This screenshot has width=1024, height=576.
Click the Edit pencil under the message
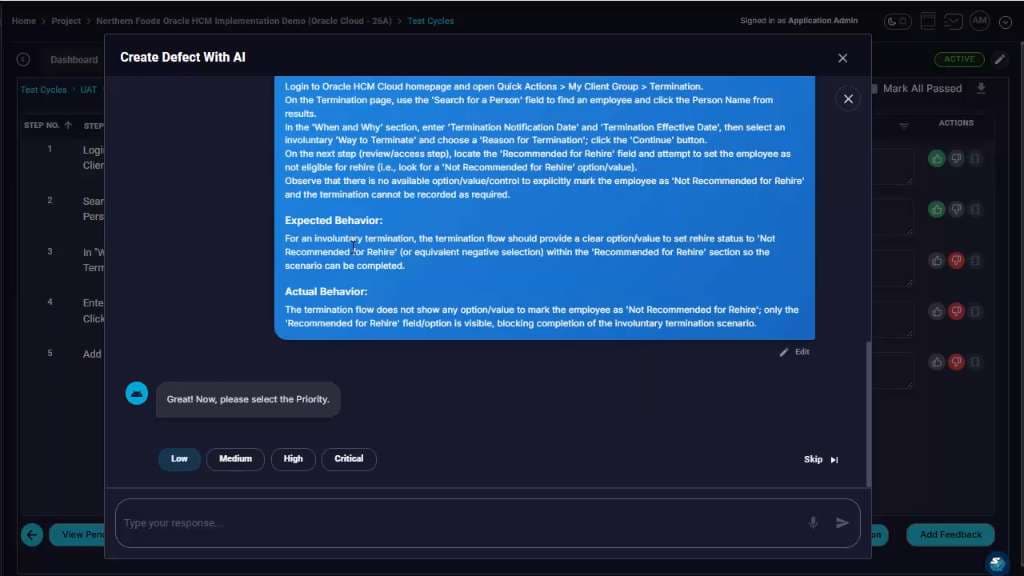794,352
